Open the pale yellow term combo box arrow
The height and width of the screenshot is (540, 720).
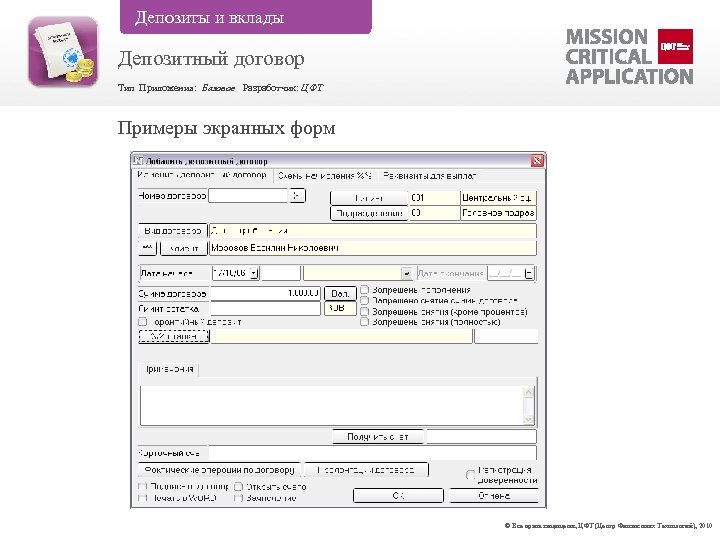(406, 273)
